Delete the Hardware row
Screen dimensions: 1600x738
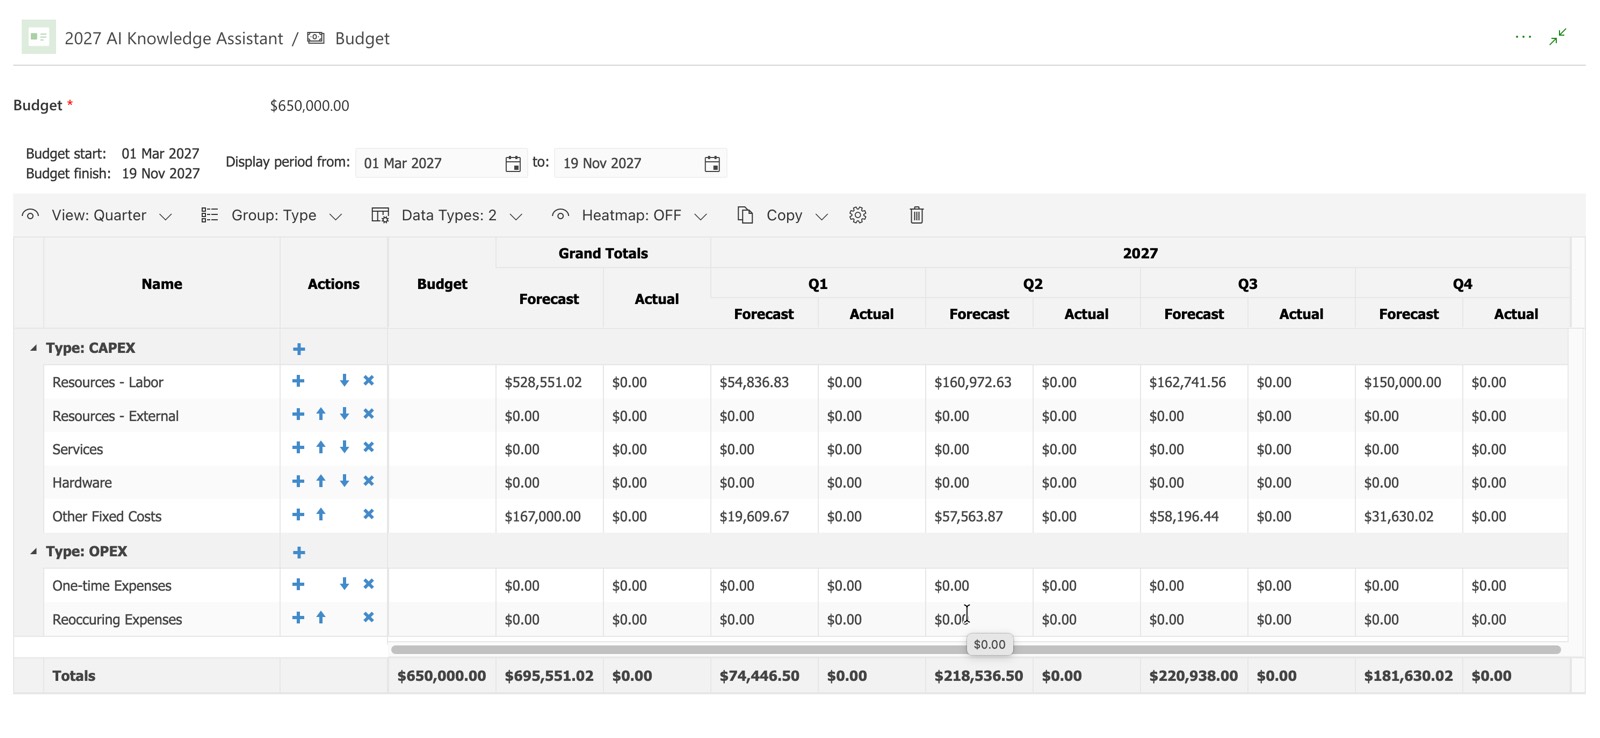(x=369, y=481)
